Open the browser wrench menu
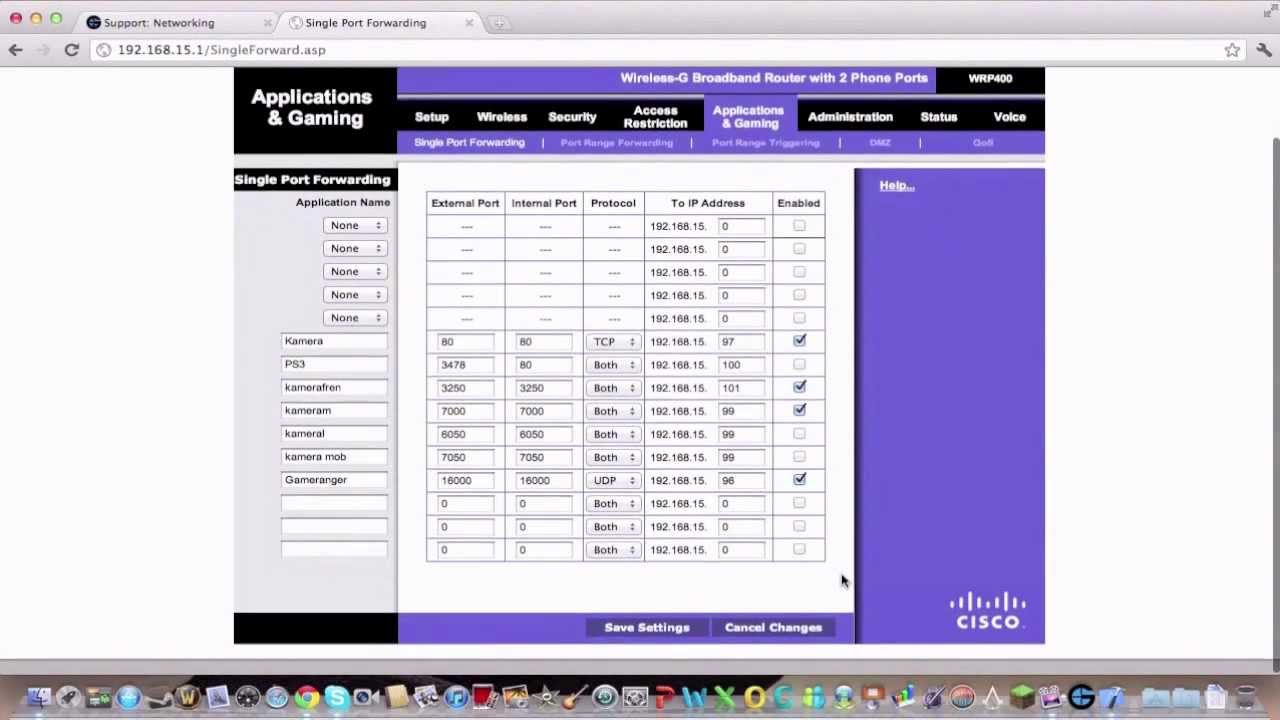 click(1264, 50)
